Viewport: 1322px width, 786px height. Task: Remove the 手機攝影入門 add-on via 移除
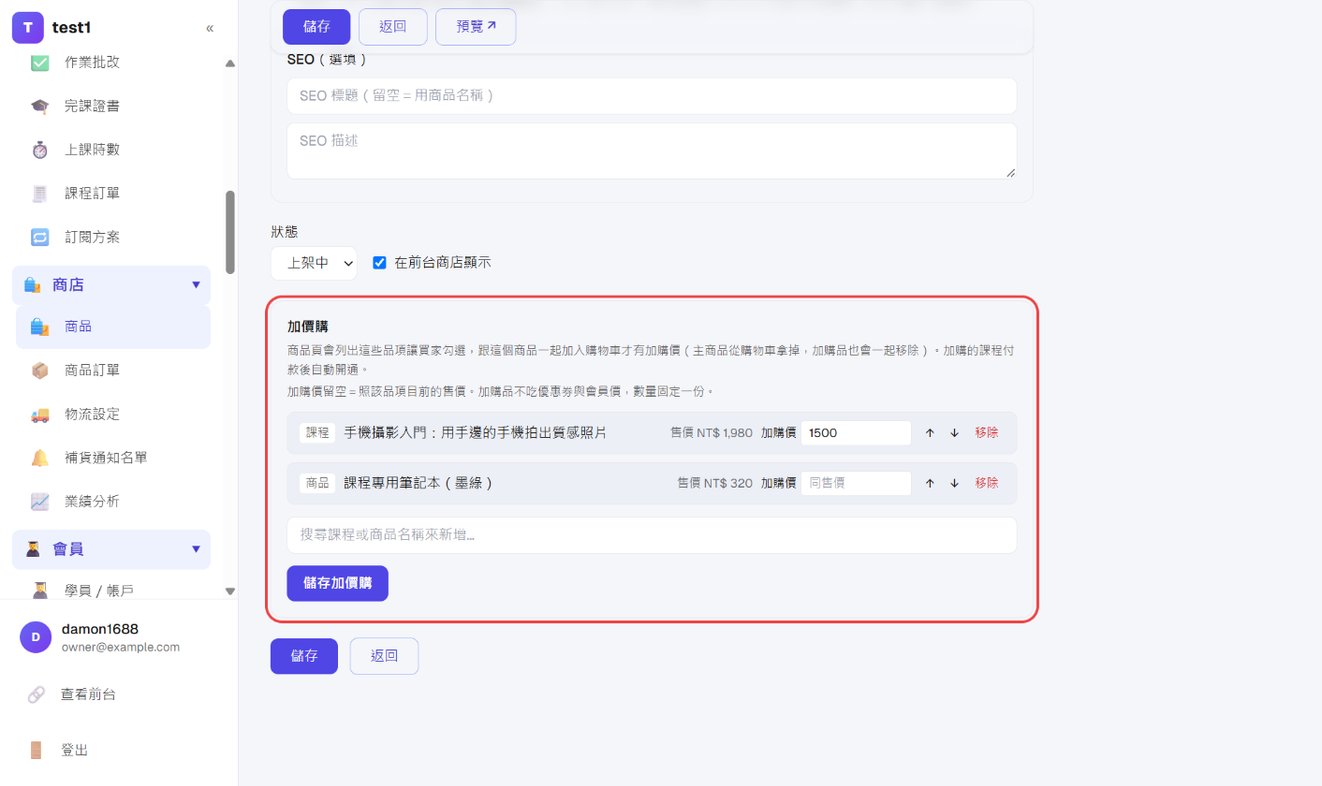coord(987,433)
